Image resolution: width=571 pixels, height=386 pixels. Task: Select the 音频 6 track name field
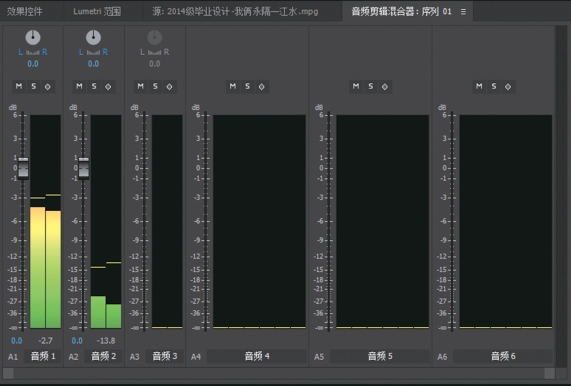coord(503,356)
